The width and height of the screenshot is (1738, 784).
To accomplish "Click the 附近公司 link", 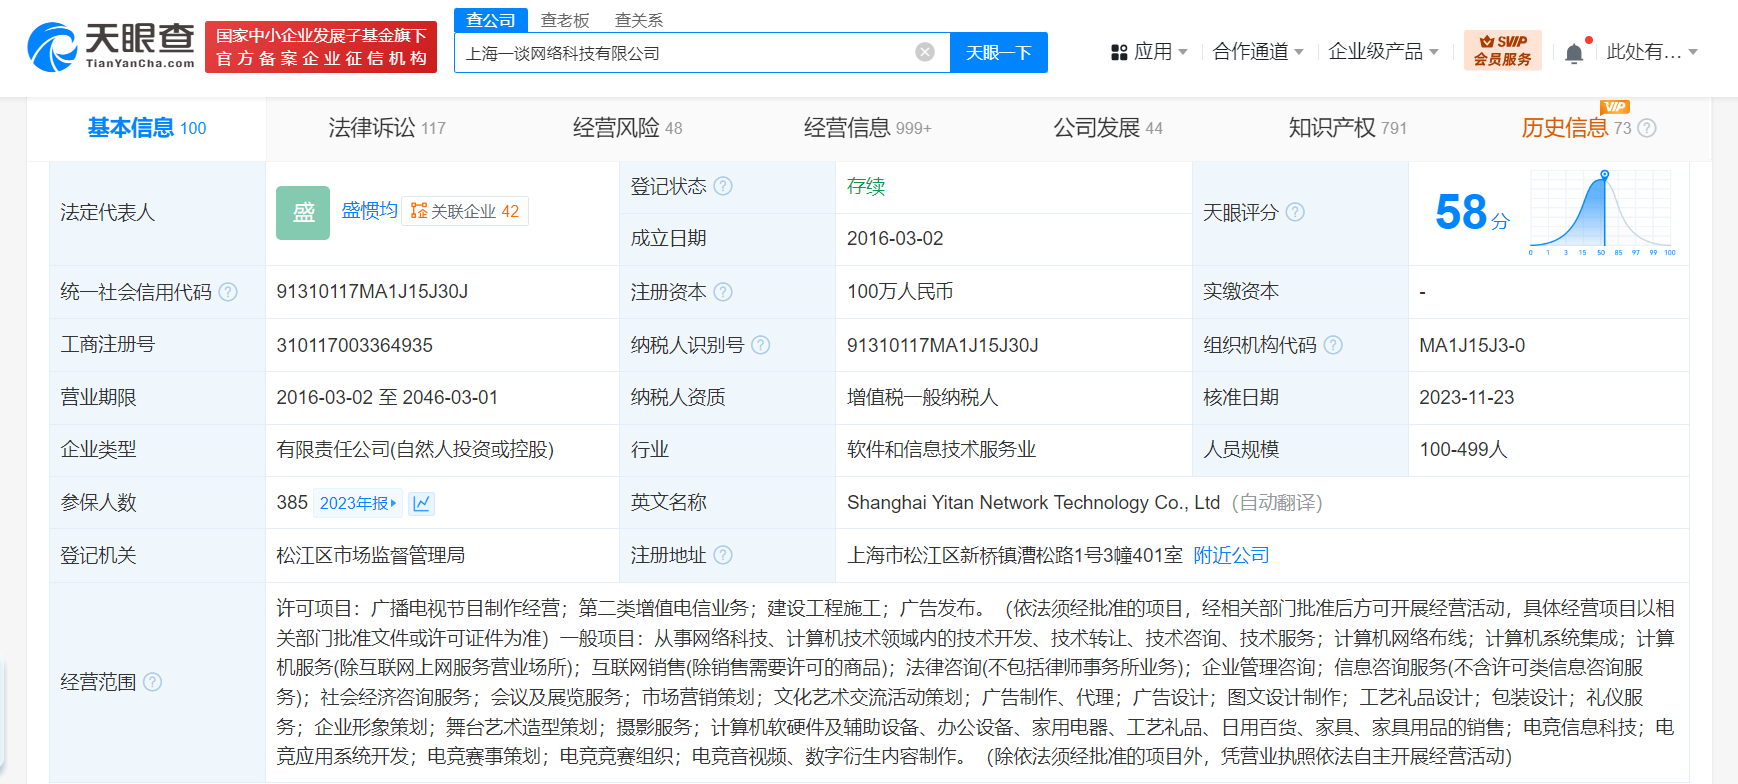I will click(x=1231, y=555).
